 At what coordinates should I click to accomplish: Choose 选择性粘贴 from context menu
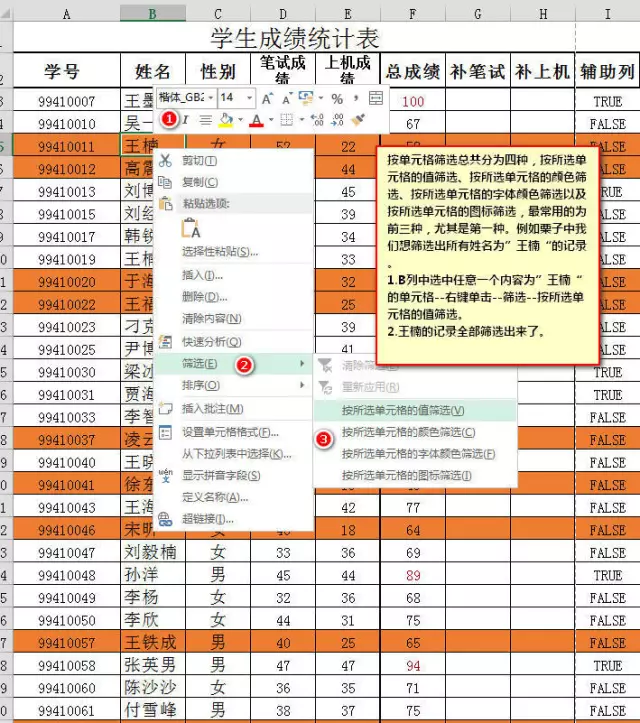click(220, 252)
